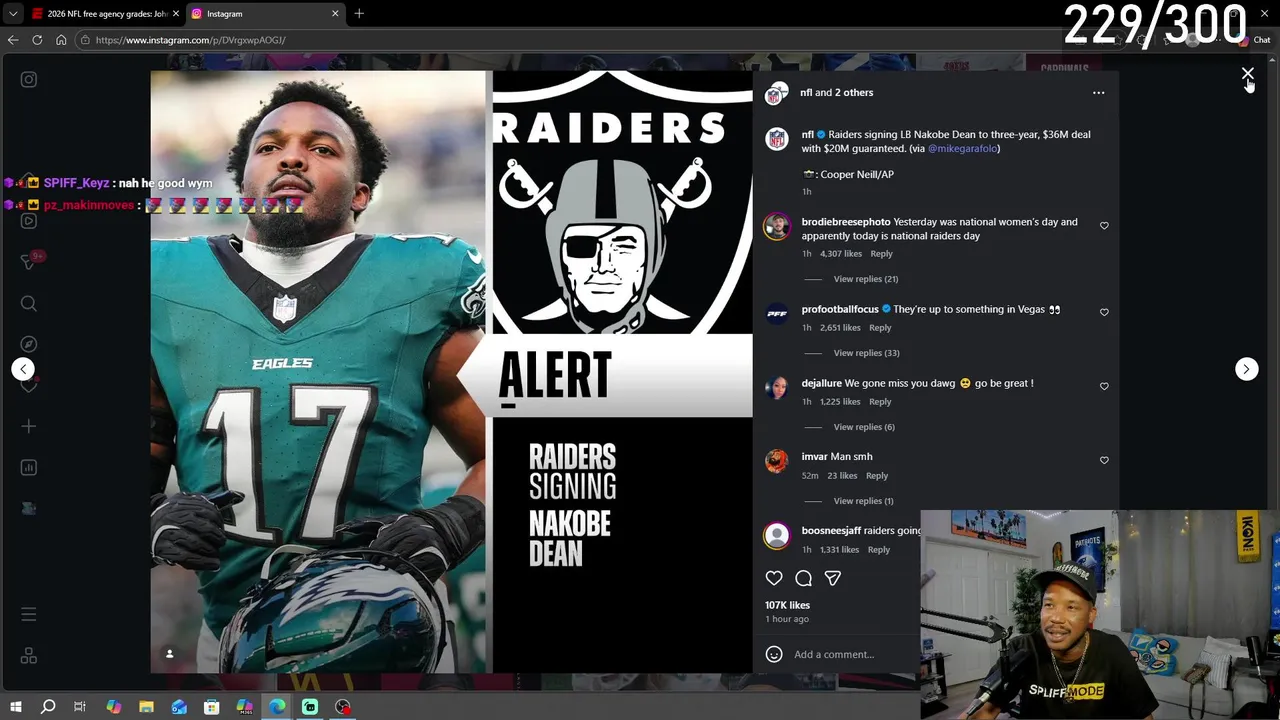Open File Explorer from taskbar
1280x720 pixels.
coord(146,707)
